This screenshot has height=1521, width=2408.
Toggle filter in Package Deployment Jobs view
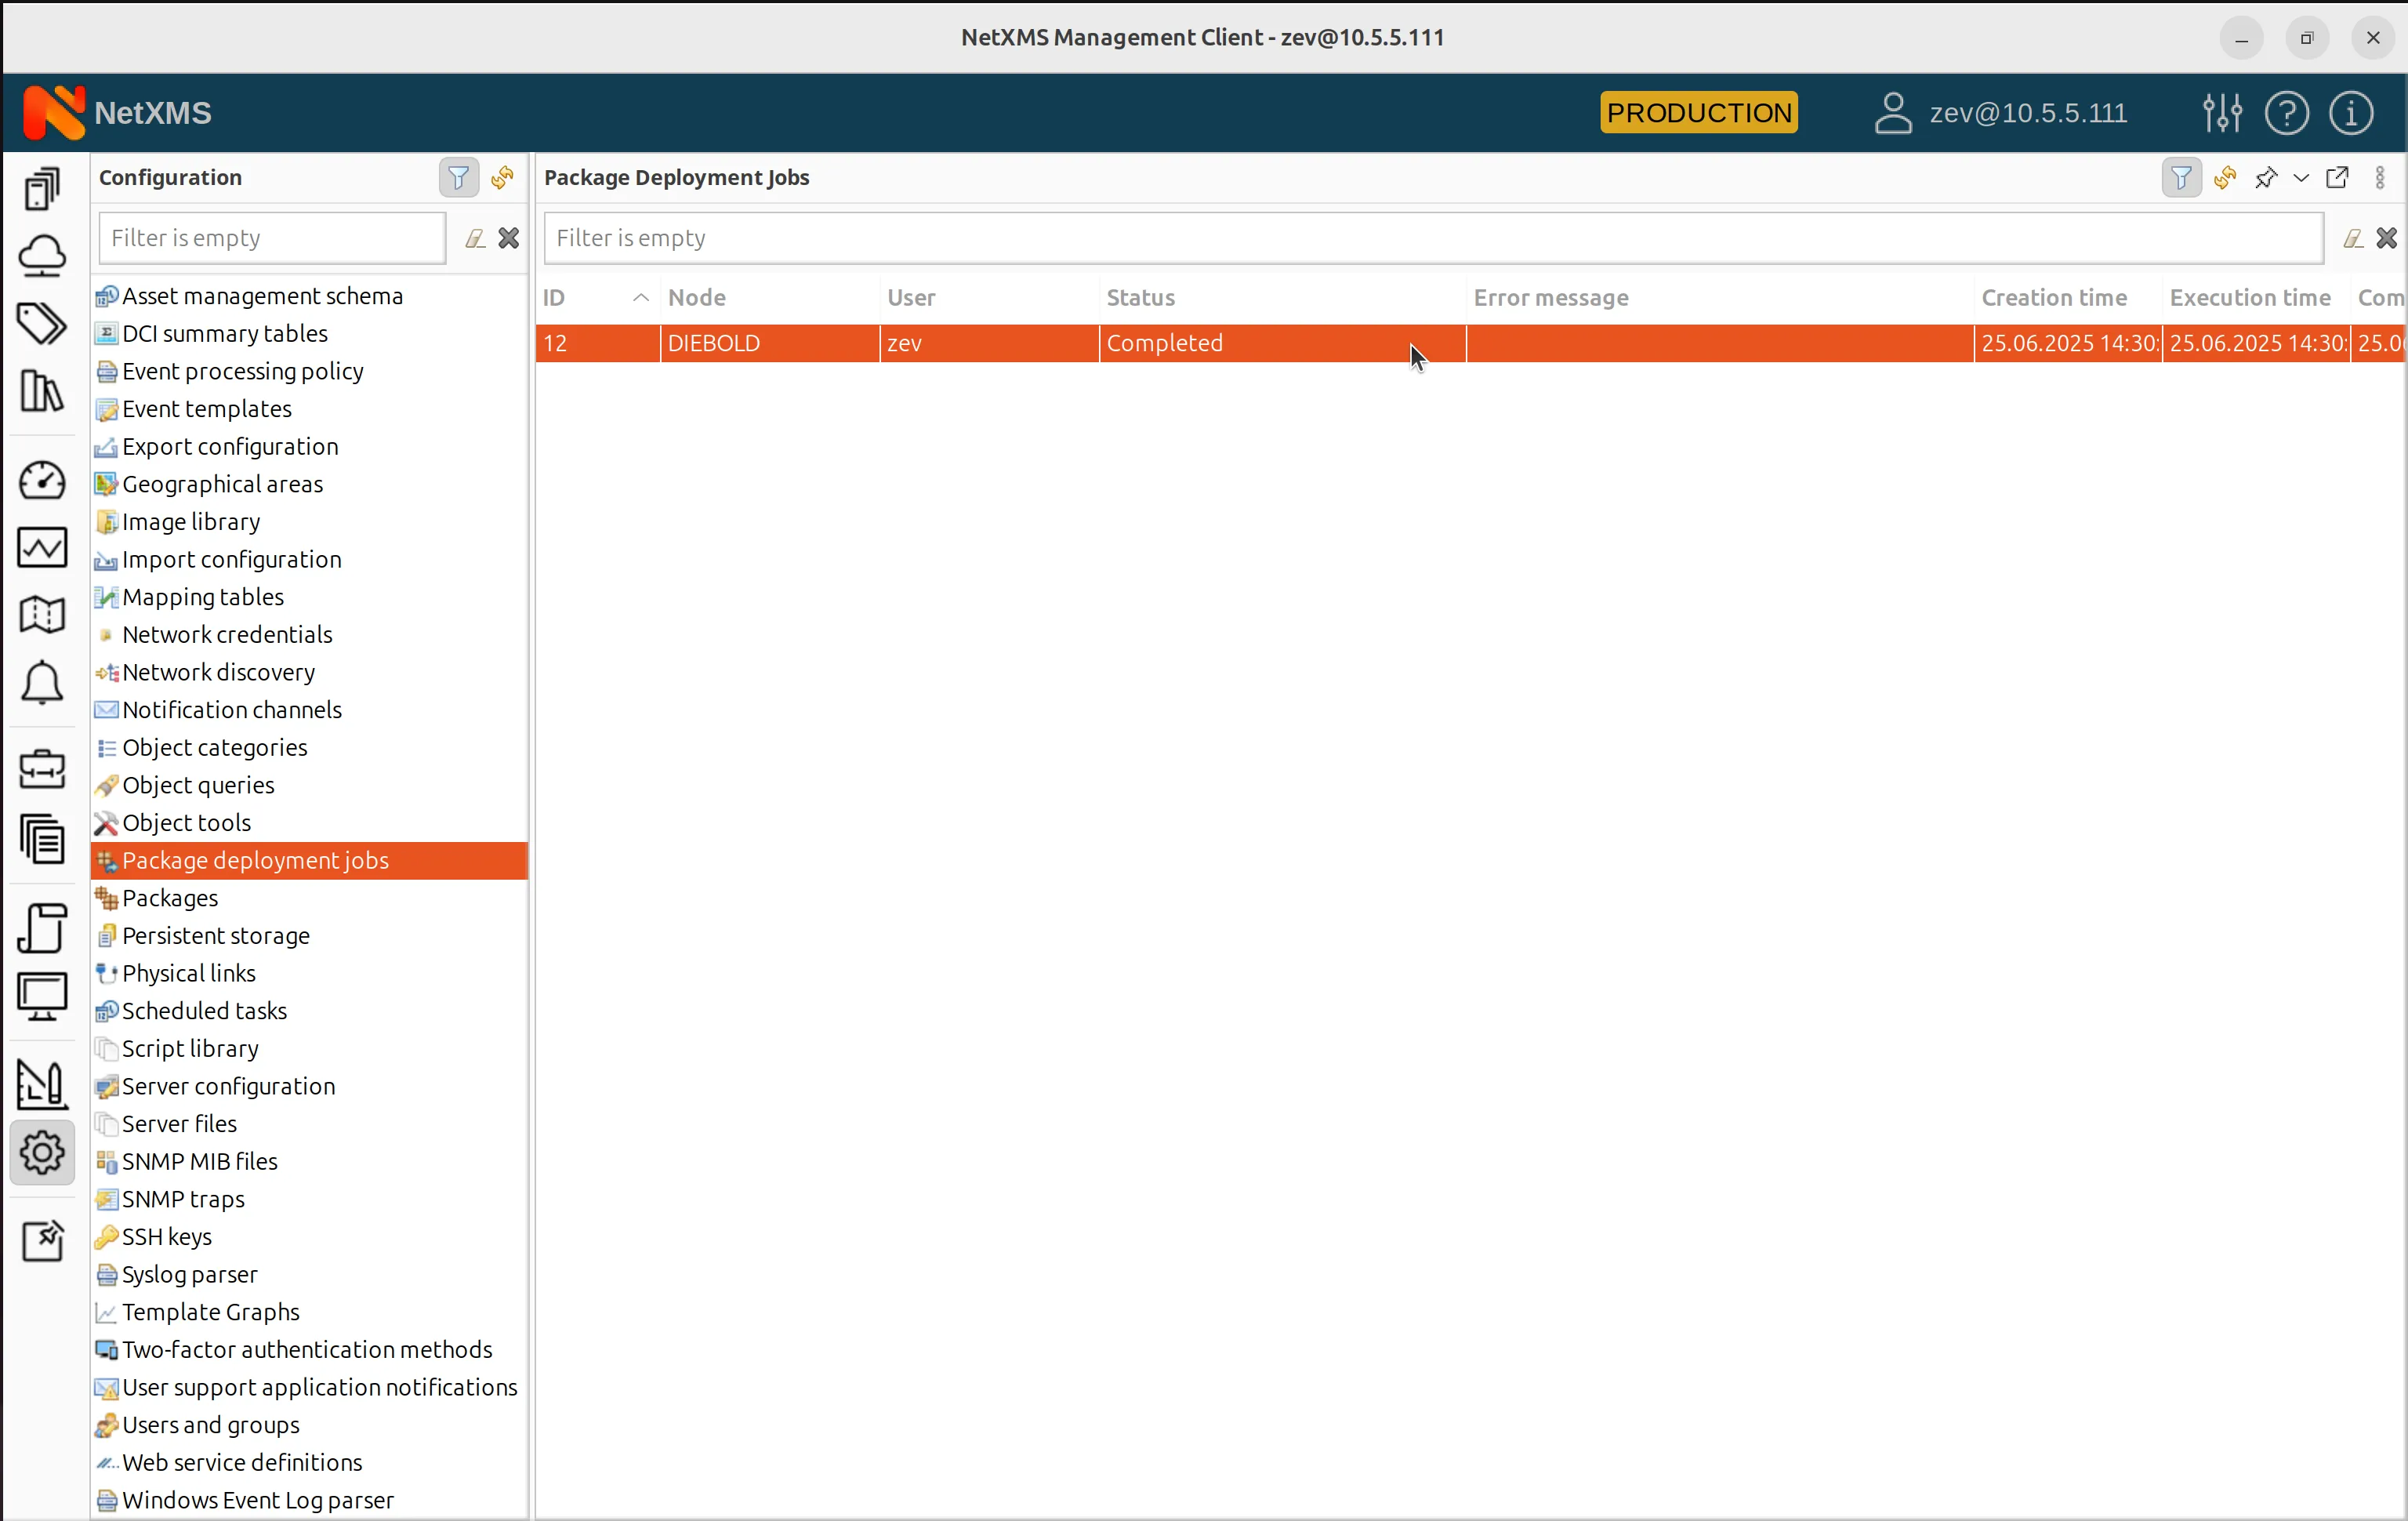tap(2181, 178)
